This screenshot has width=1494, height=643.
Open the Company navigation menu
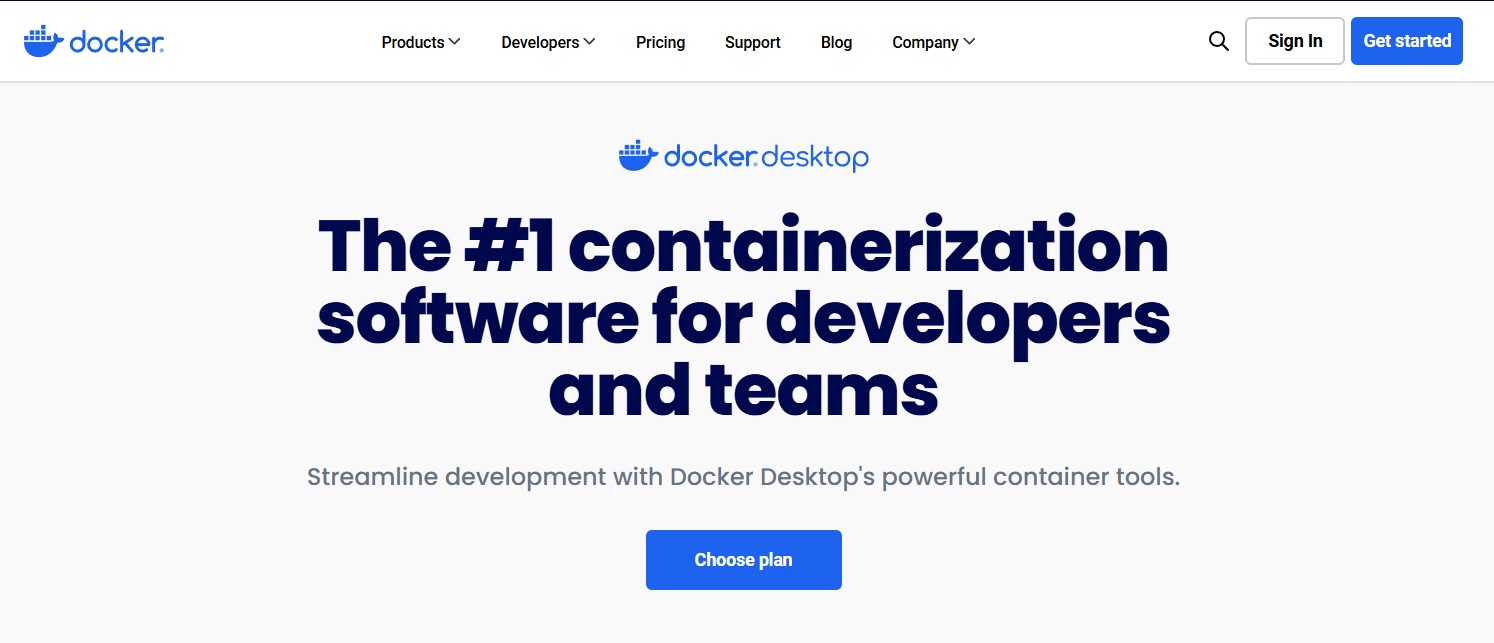point(925,42)
